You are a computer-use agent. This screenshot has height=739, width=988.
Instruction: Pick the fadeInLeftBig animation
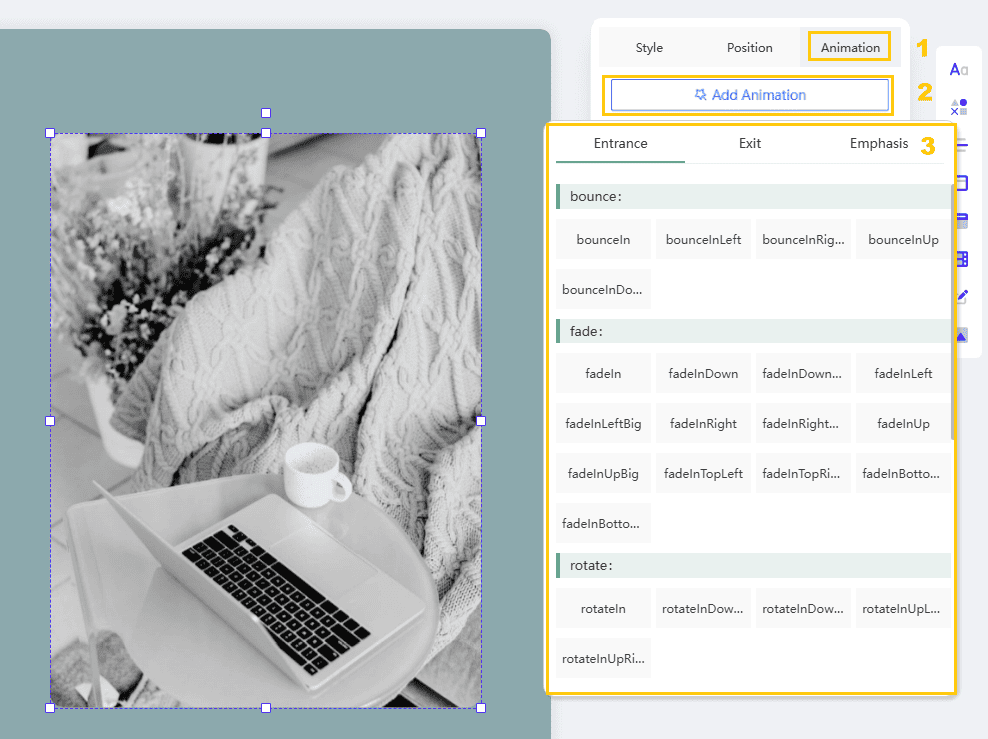(x=603, y=423)
